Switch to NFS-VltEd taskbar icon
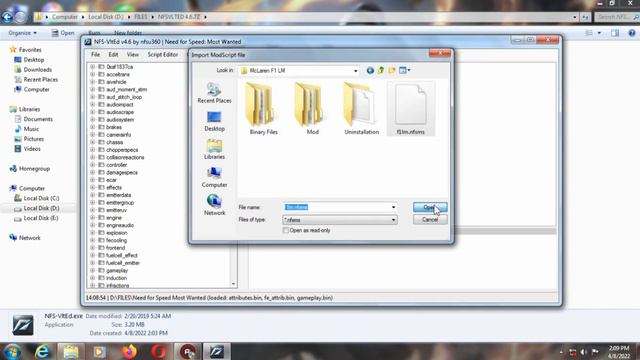 (217, 351)
